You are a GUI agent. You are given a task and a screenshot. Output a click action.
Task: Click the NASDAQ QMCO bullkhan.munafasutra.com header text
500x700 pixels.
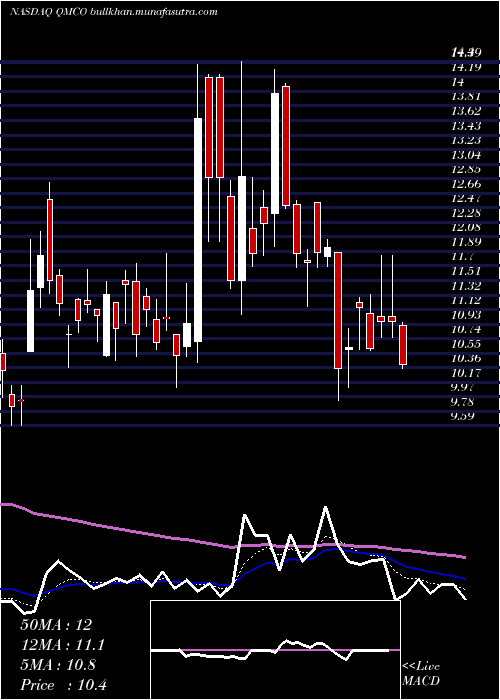tap(114, 12)
